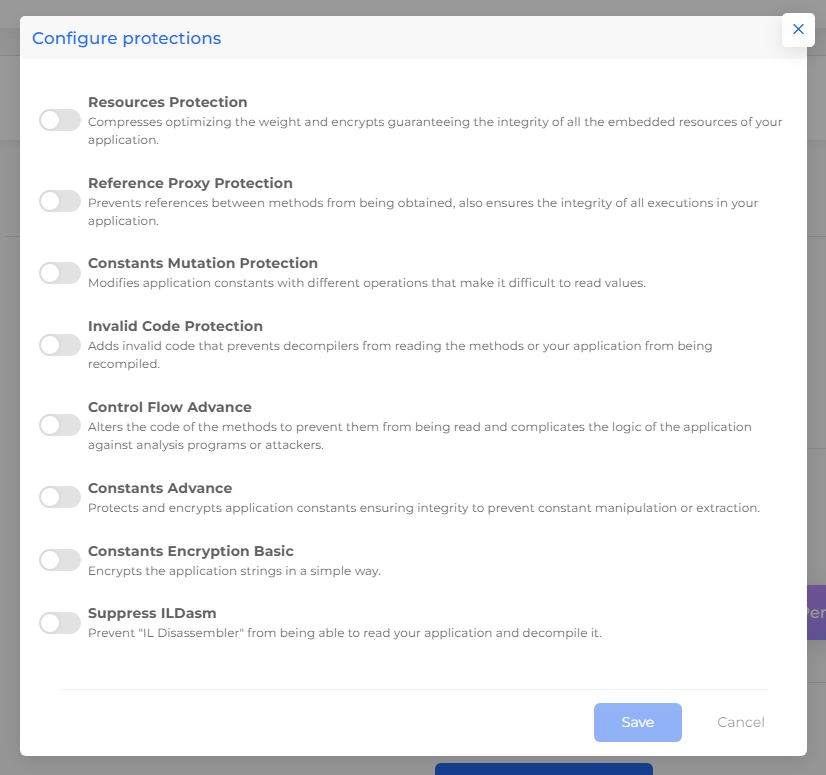Viewport: 826px width, 775px height.
Task: Save the protection settings
Action: click(637, 722)
